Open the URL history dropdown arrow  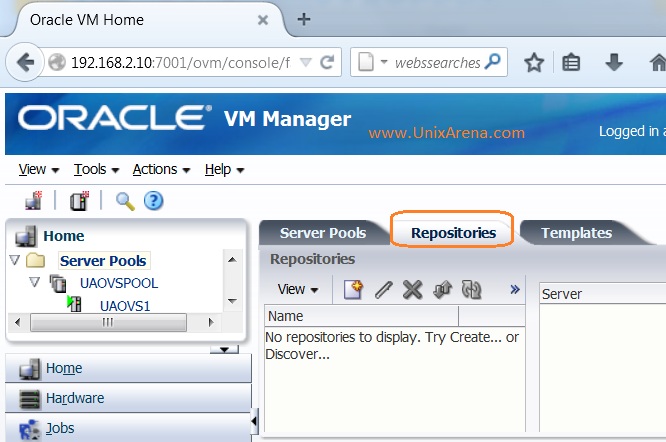coord(306,62)
